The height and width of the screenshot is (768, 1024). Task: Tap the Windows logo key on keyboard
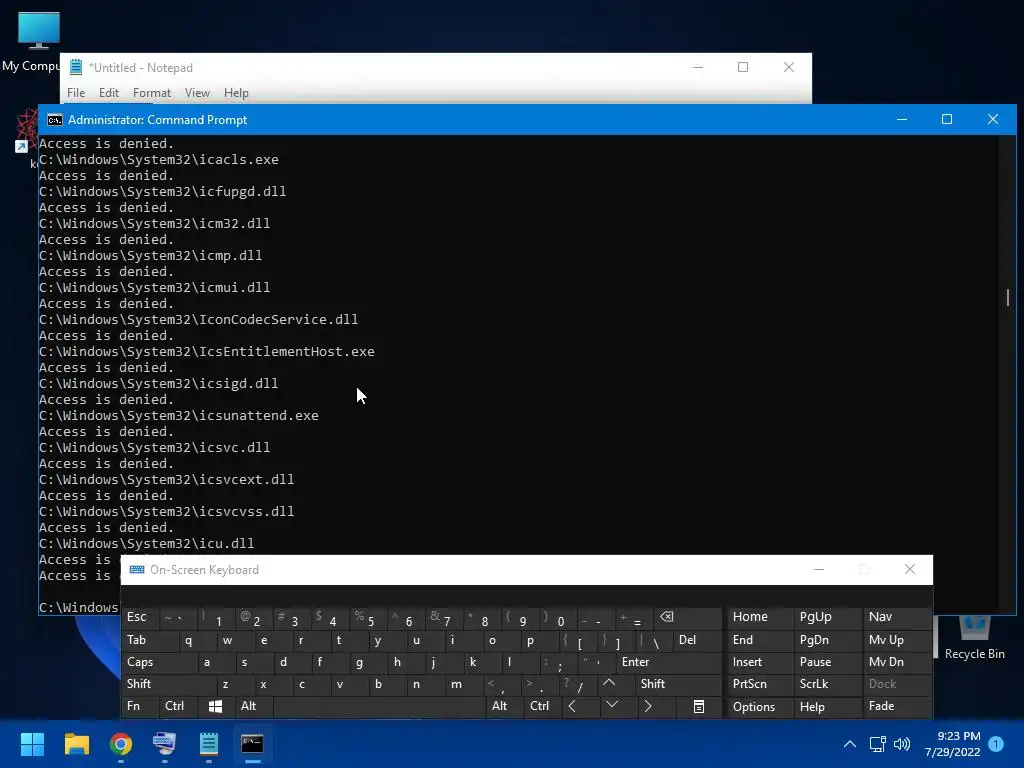tap(216, 706)
